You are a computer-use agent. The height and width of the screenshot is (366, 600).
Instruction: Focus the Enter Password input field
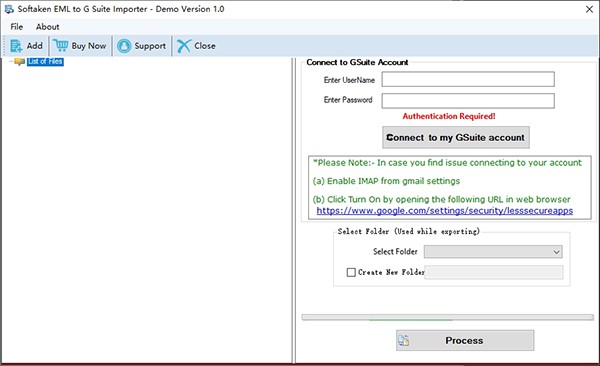[x=468, y=100]
